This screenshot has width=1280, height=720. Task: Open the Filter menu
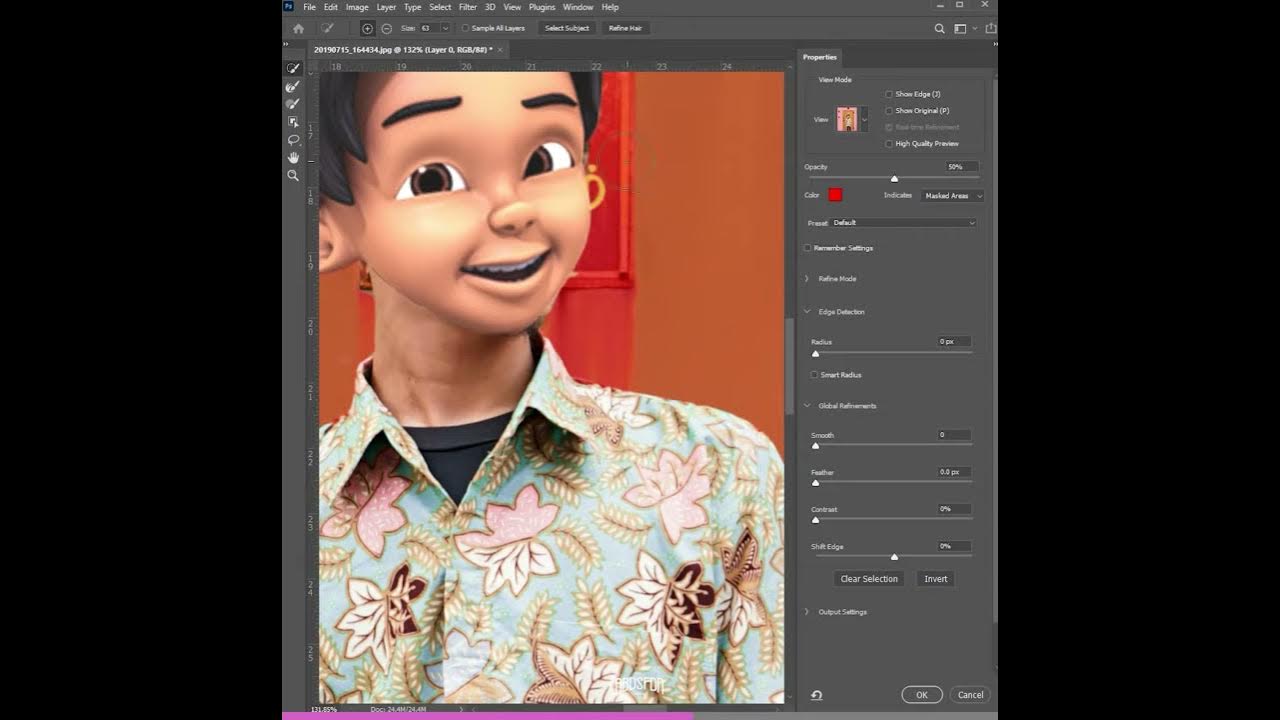coord(468,7)
